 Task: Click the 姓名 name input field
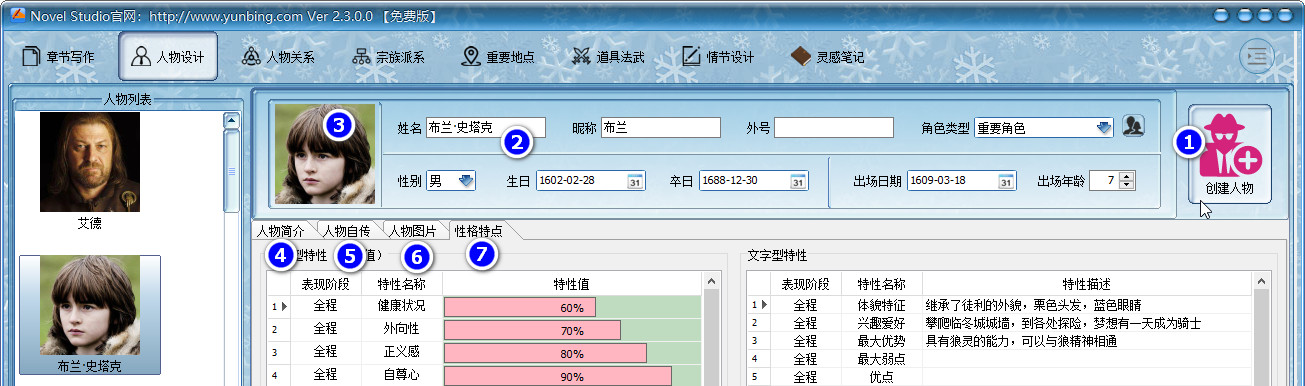(x=486, y=128)
